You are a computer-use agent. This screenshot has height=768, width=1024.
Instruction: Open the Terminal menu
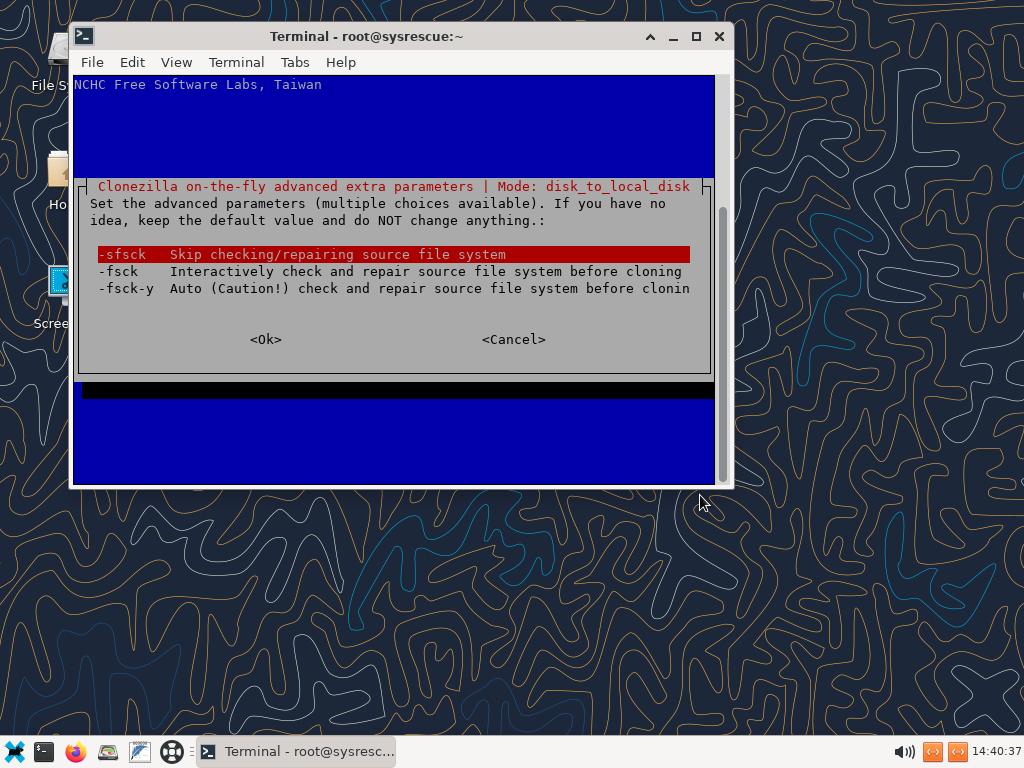236,62
